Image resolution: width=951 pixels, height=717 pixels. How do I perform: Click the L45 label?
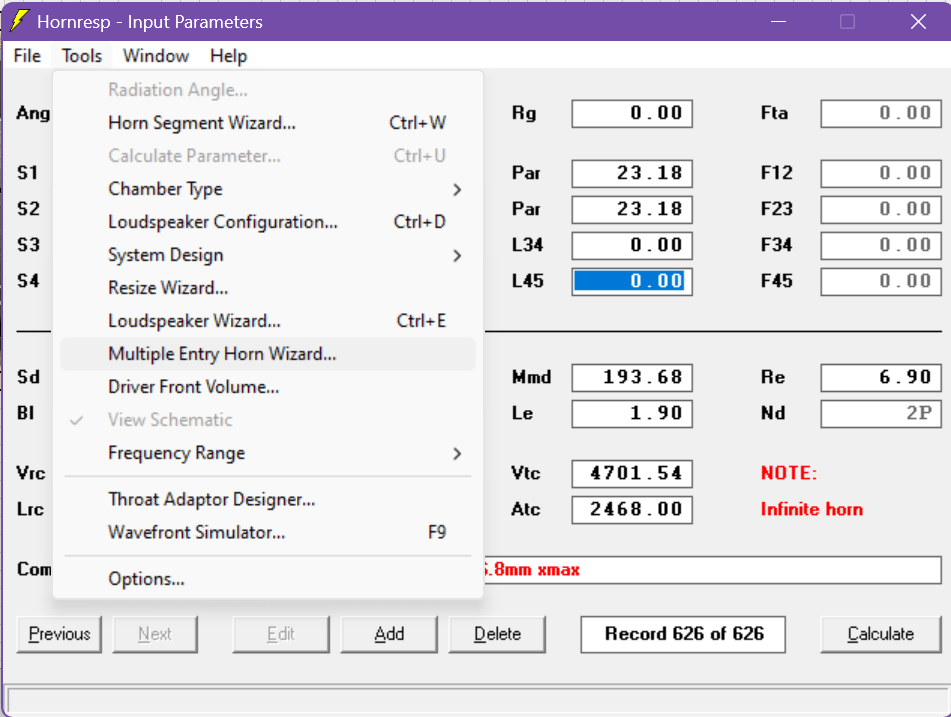tap(528, 281)
